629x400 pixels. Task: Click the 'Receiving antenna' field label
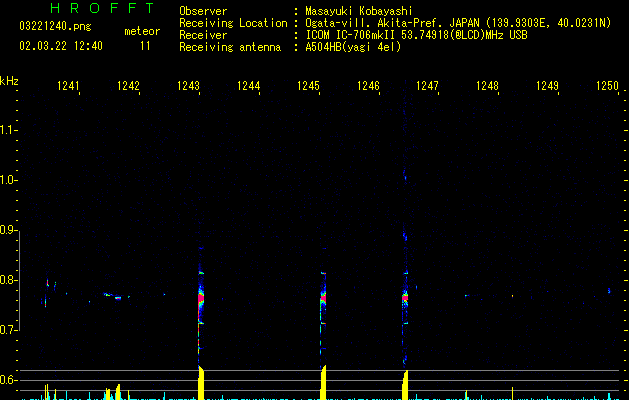pyautogui.click(x=230, y=47)
